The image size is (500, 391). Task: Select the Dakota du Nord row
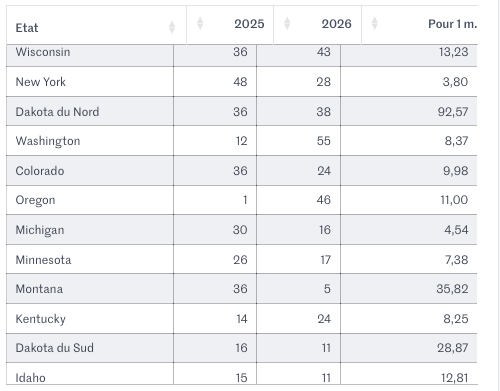[242, 111]
